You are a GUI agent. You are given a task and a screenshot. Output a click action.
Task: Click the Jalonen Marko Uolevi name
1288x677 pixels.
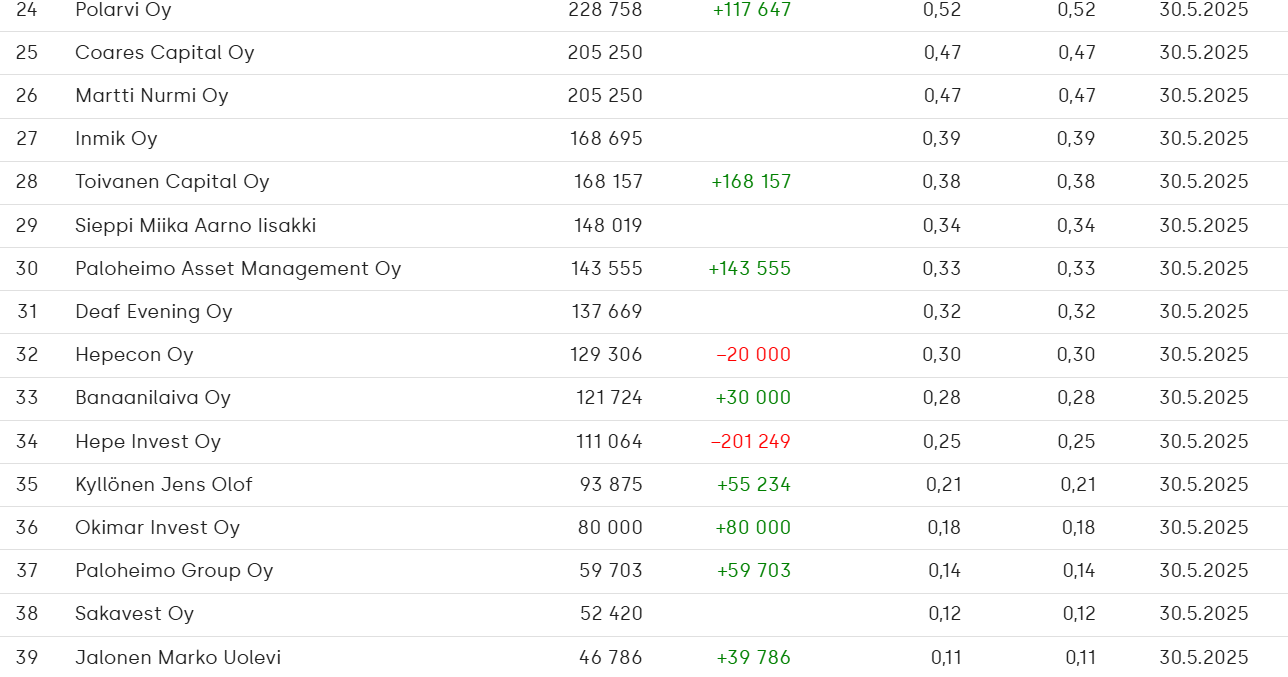[178, 658]
